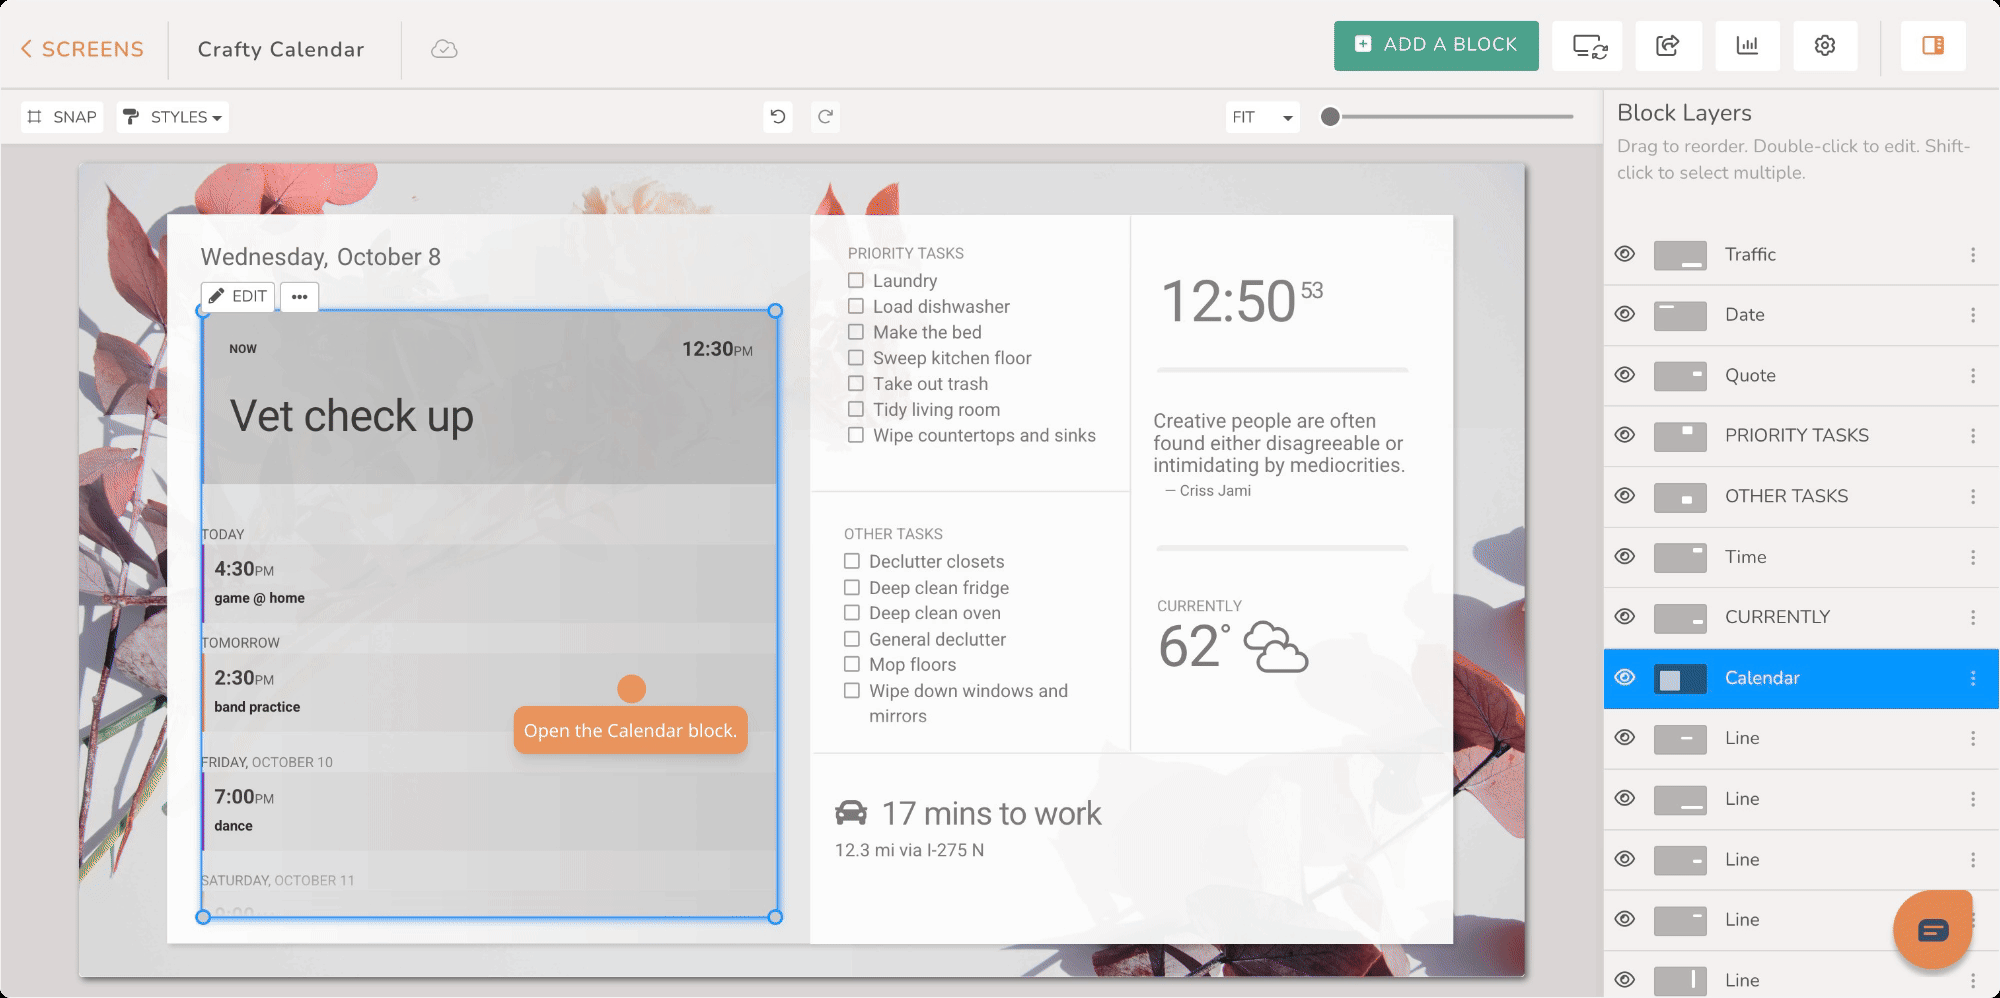This screenshot has height=998, width=2000.
Task: Click the cloud save status icon
Action: [x=444, y=49]
